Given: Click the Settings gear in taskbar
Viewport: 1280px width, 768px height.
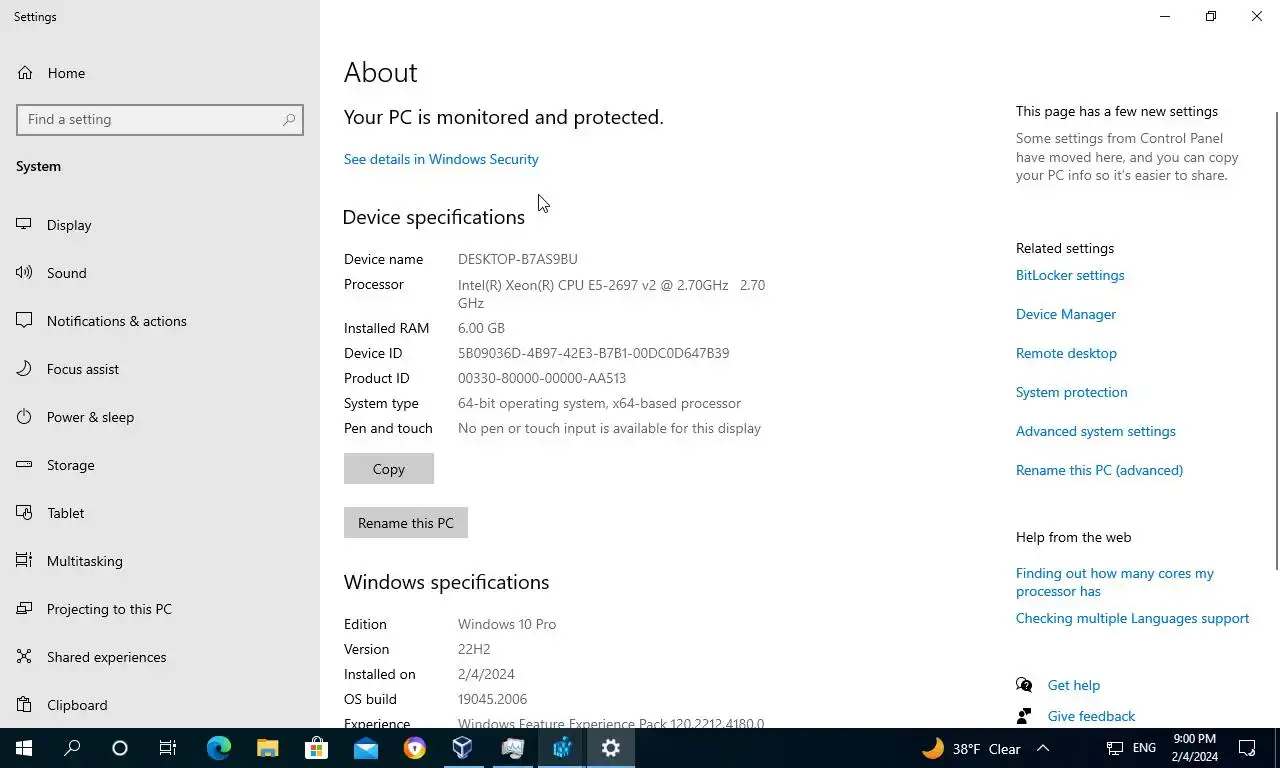Looking at the screenshot, I should click(x=610, y=748).
